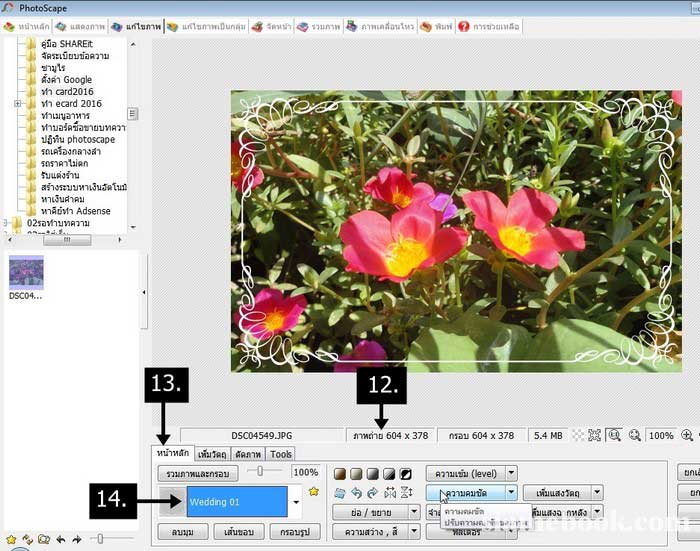Switch to the รวมภาพ combine tab

[x=318, y=27]
